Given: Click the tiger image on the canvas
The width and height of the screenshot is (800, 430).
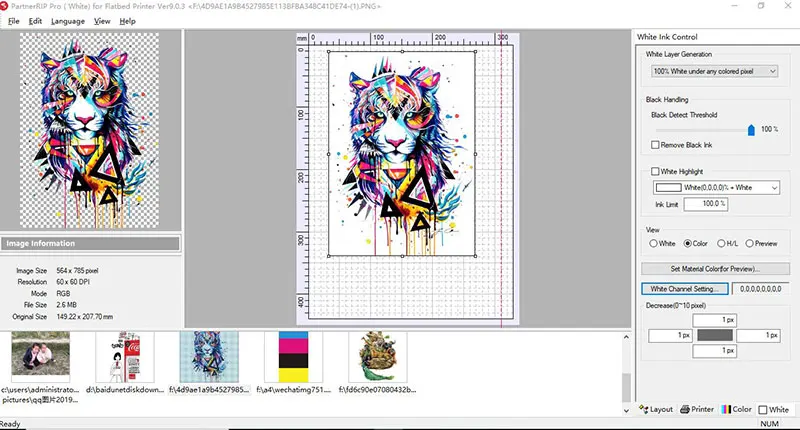Looking at the screenshot, I should (402, 153).
